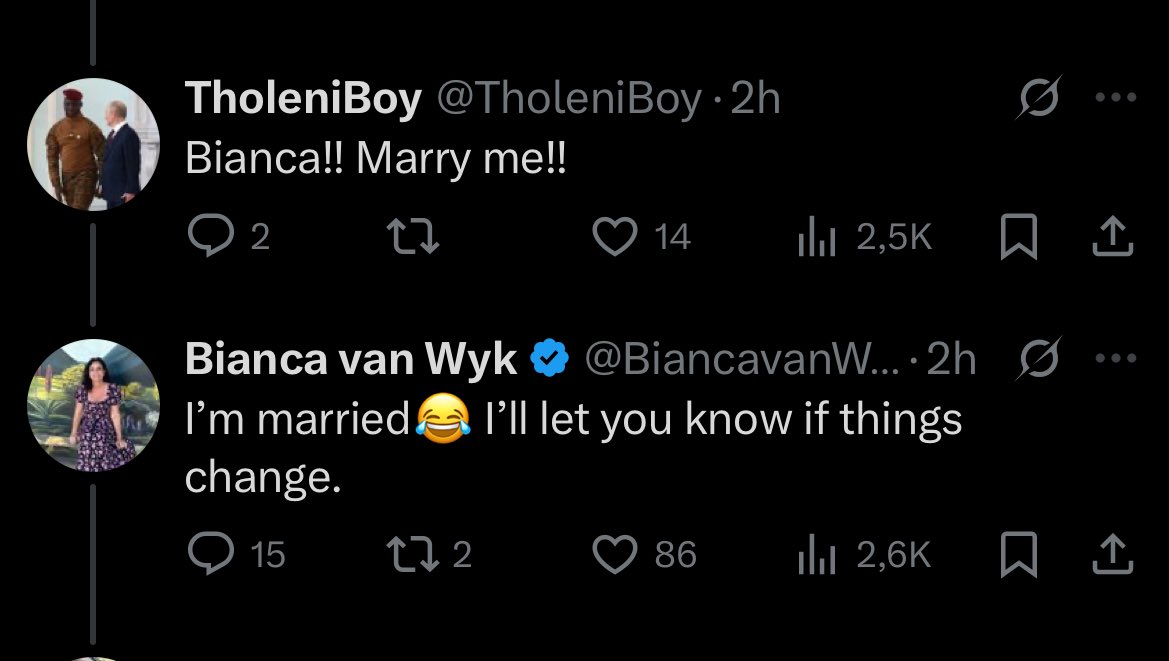
Task: Bookmark Bianca van Wyk's reply
Action: coord(1018,554)
